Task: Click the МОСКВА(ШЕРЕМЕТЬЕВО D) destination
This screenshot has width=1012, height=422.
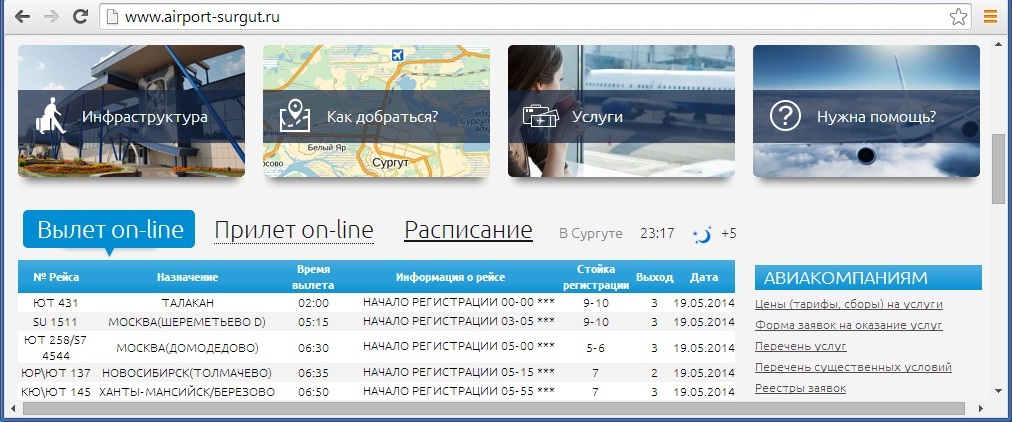Action: (x=187, y=321)
